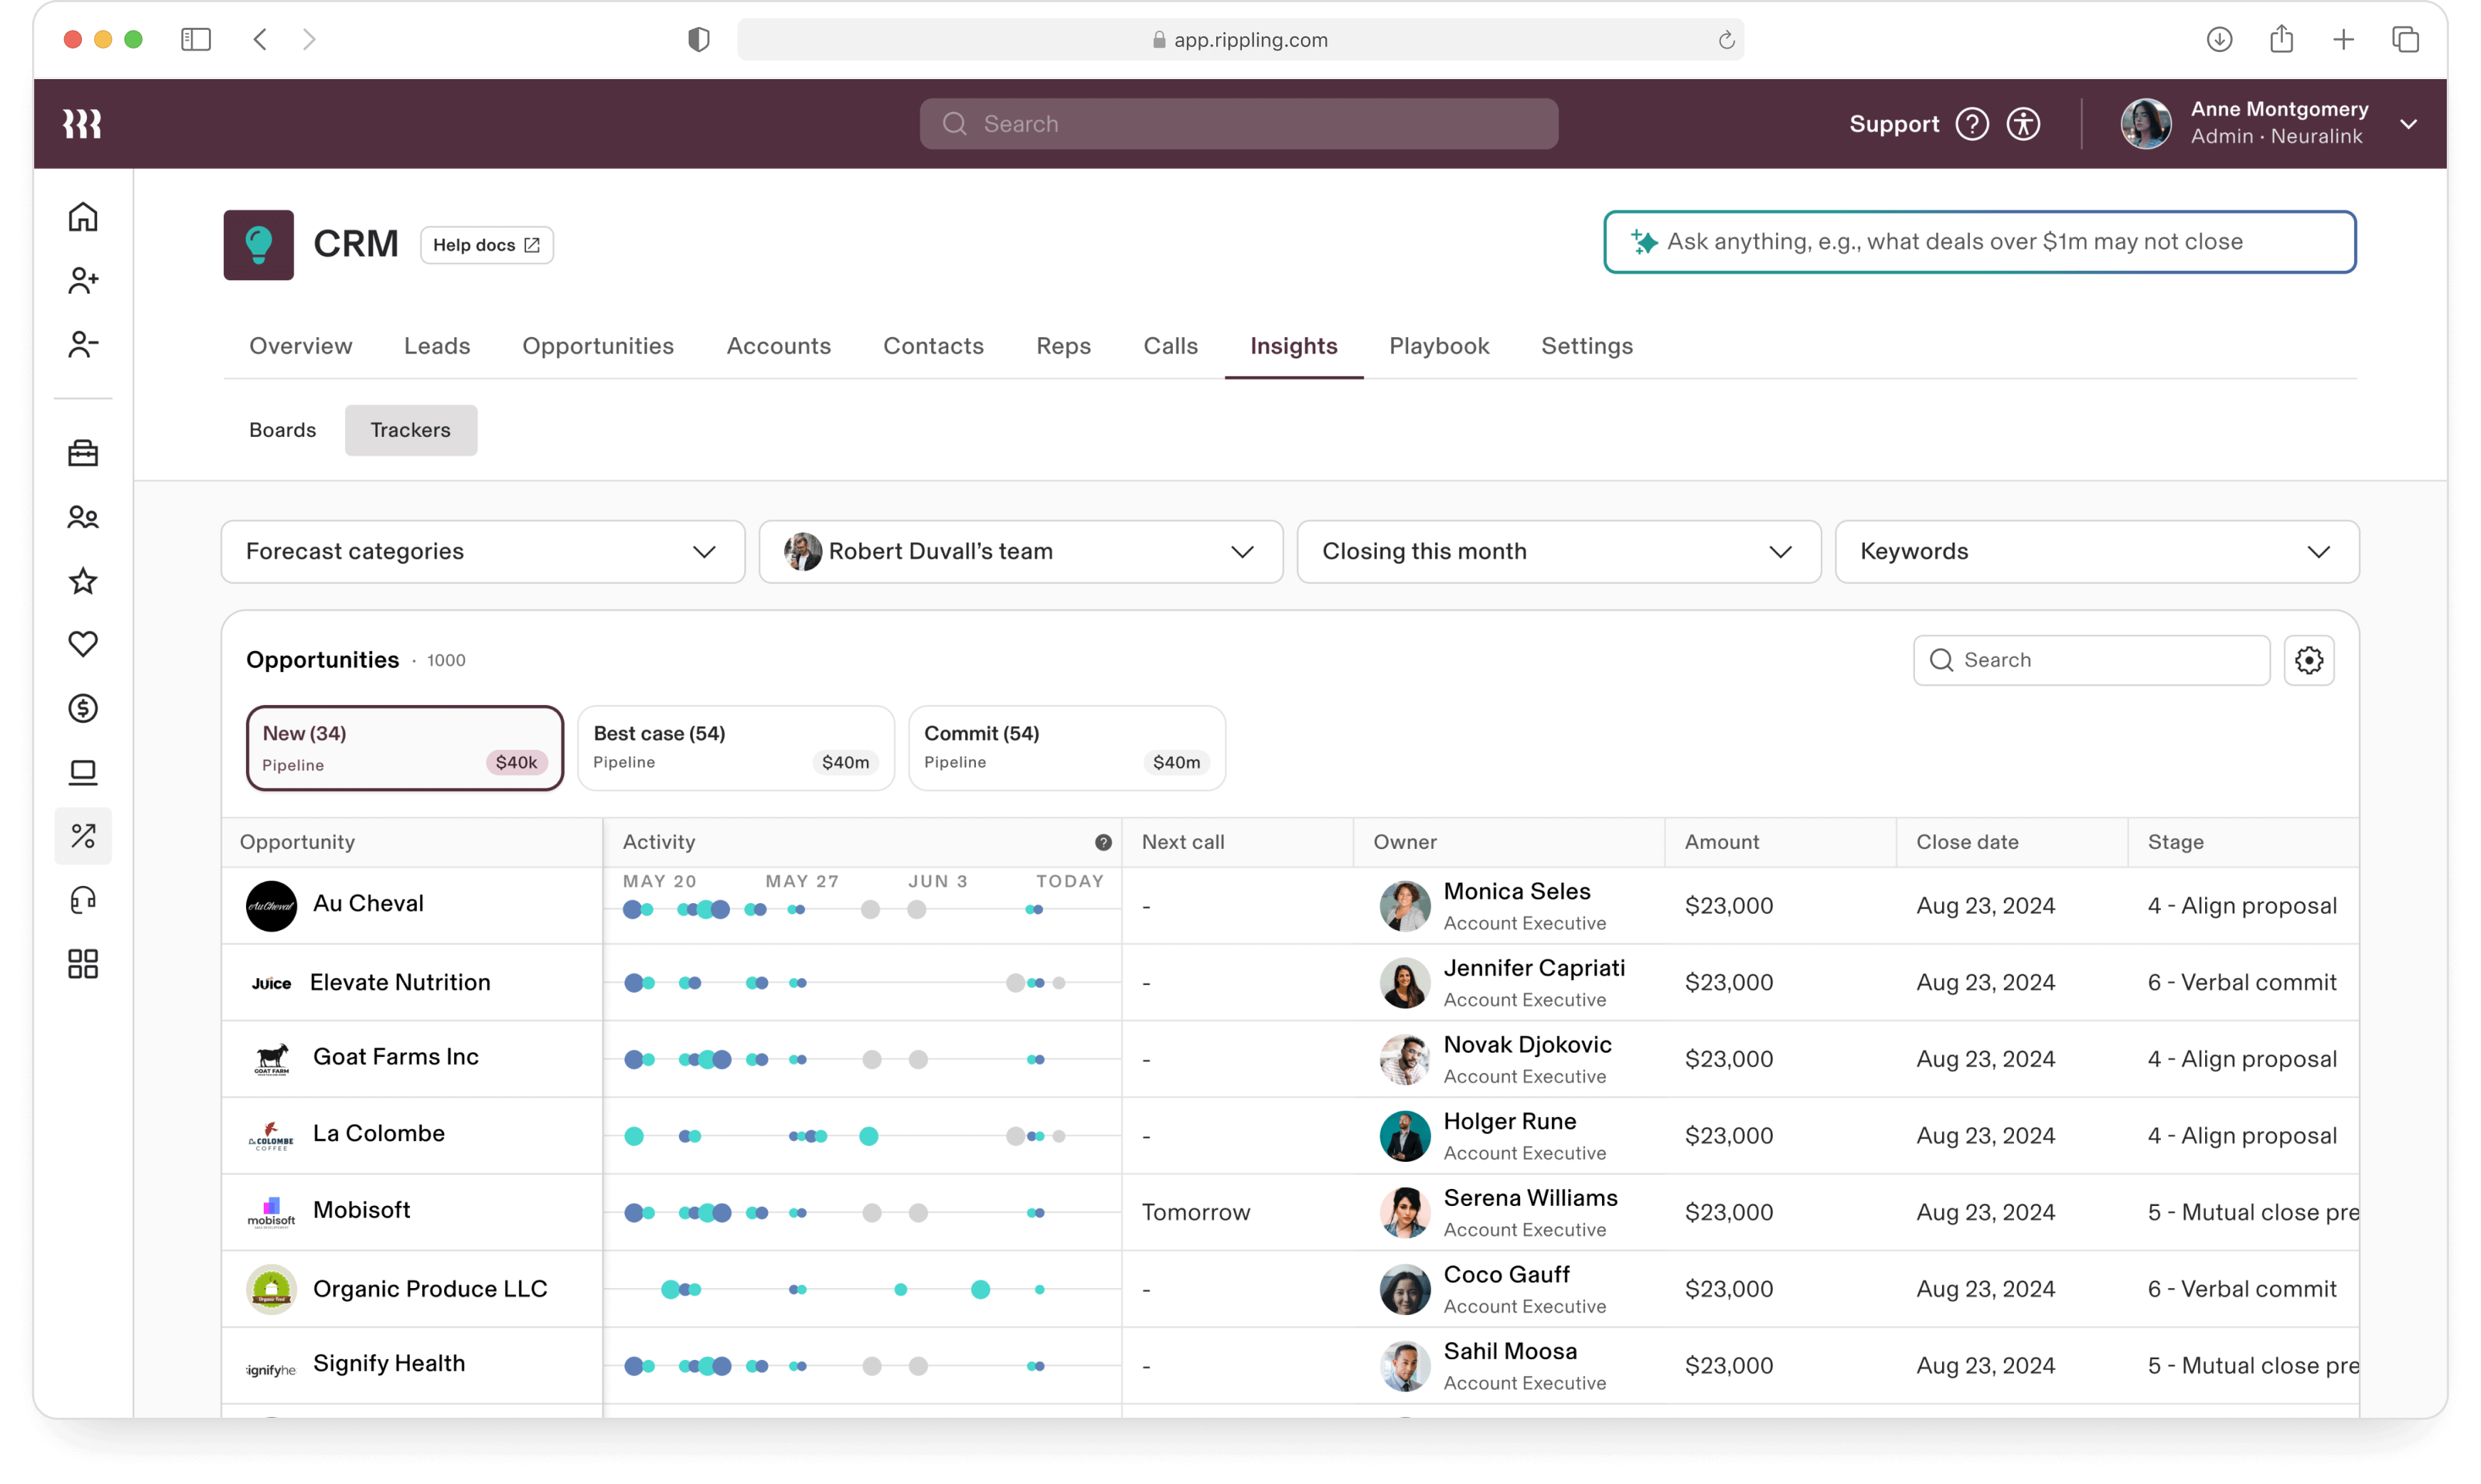Open the add-person sidebar icon

[x=83, y=281]
